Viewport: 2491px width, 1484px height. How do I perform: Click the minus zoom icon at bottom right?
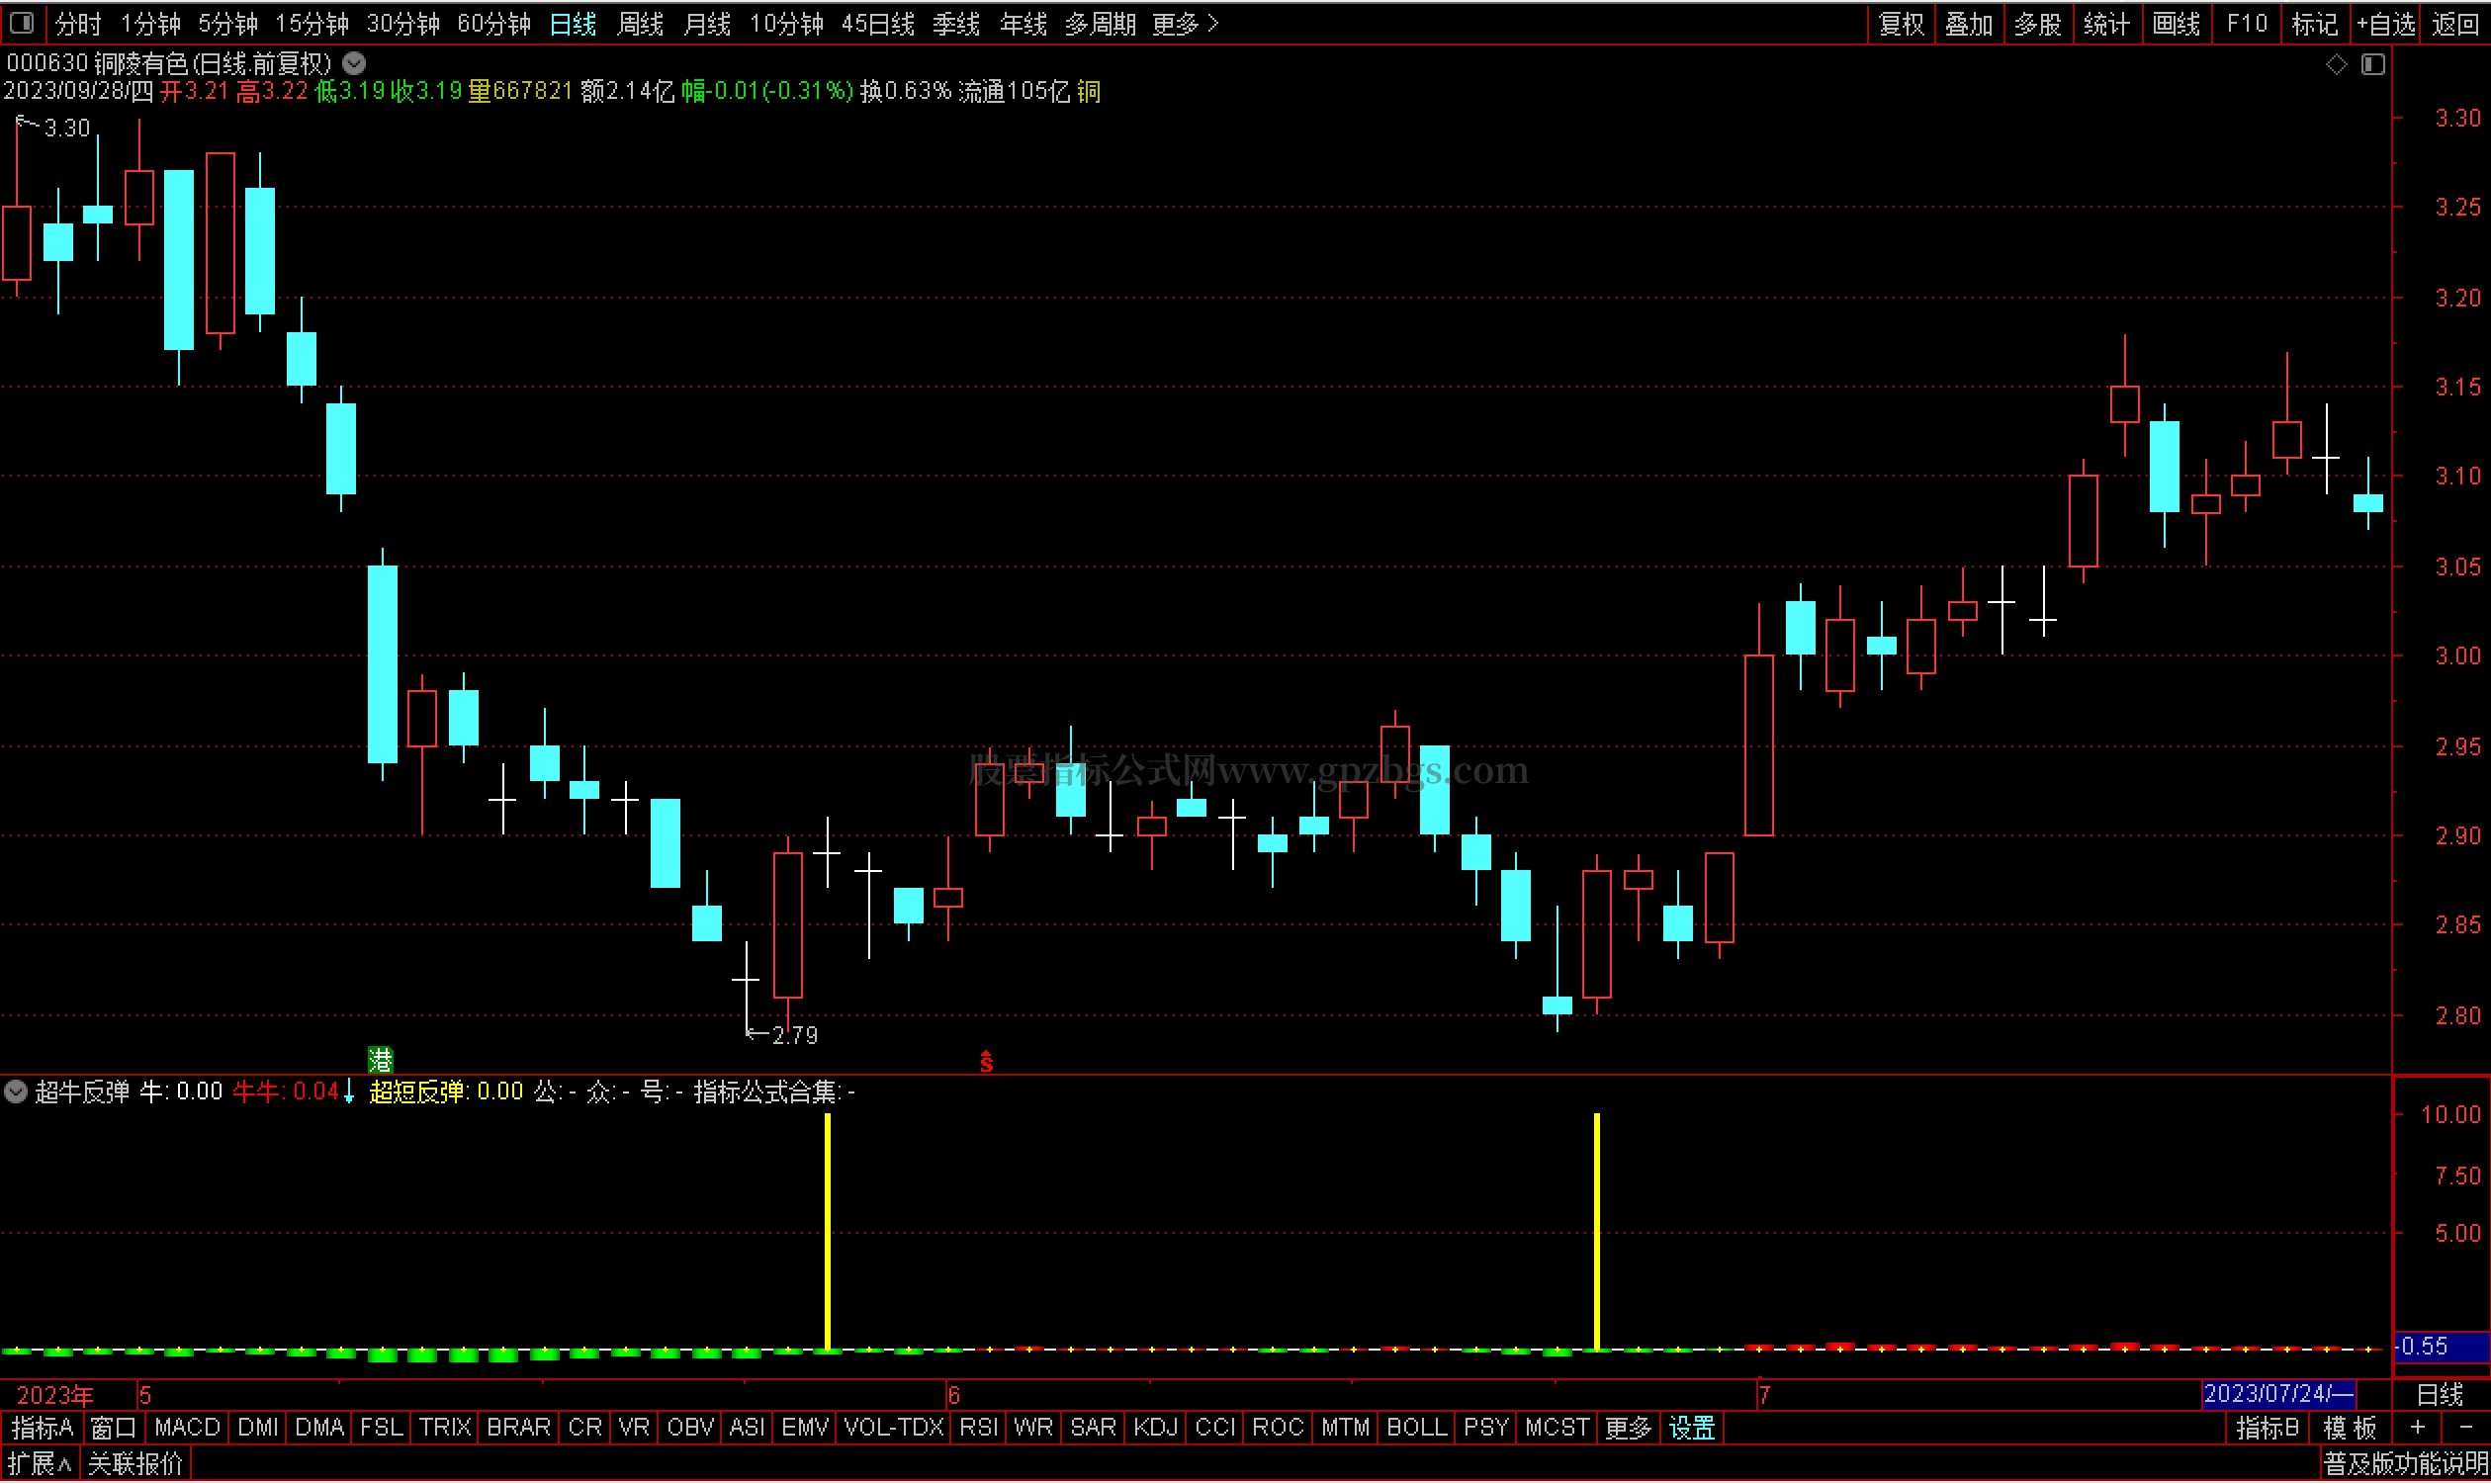coord(2464,1428)
